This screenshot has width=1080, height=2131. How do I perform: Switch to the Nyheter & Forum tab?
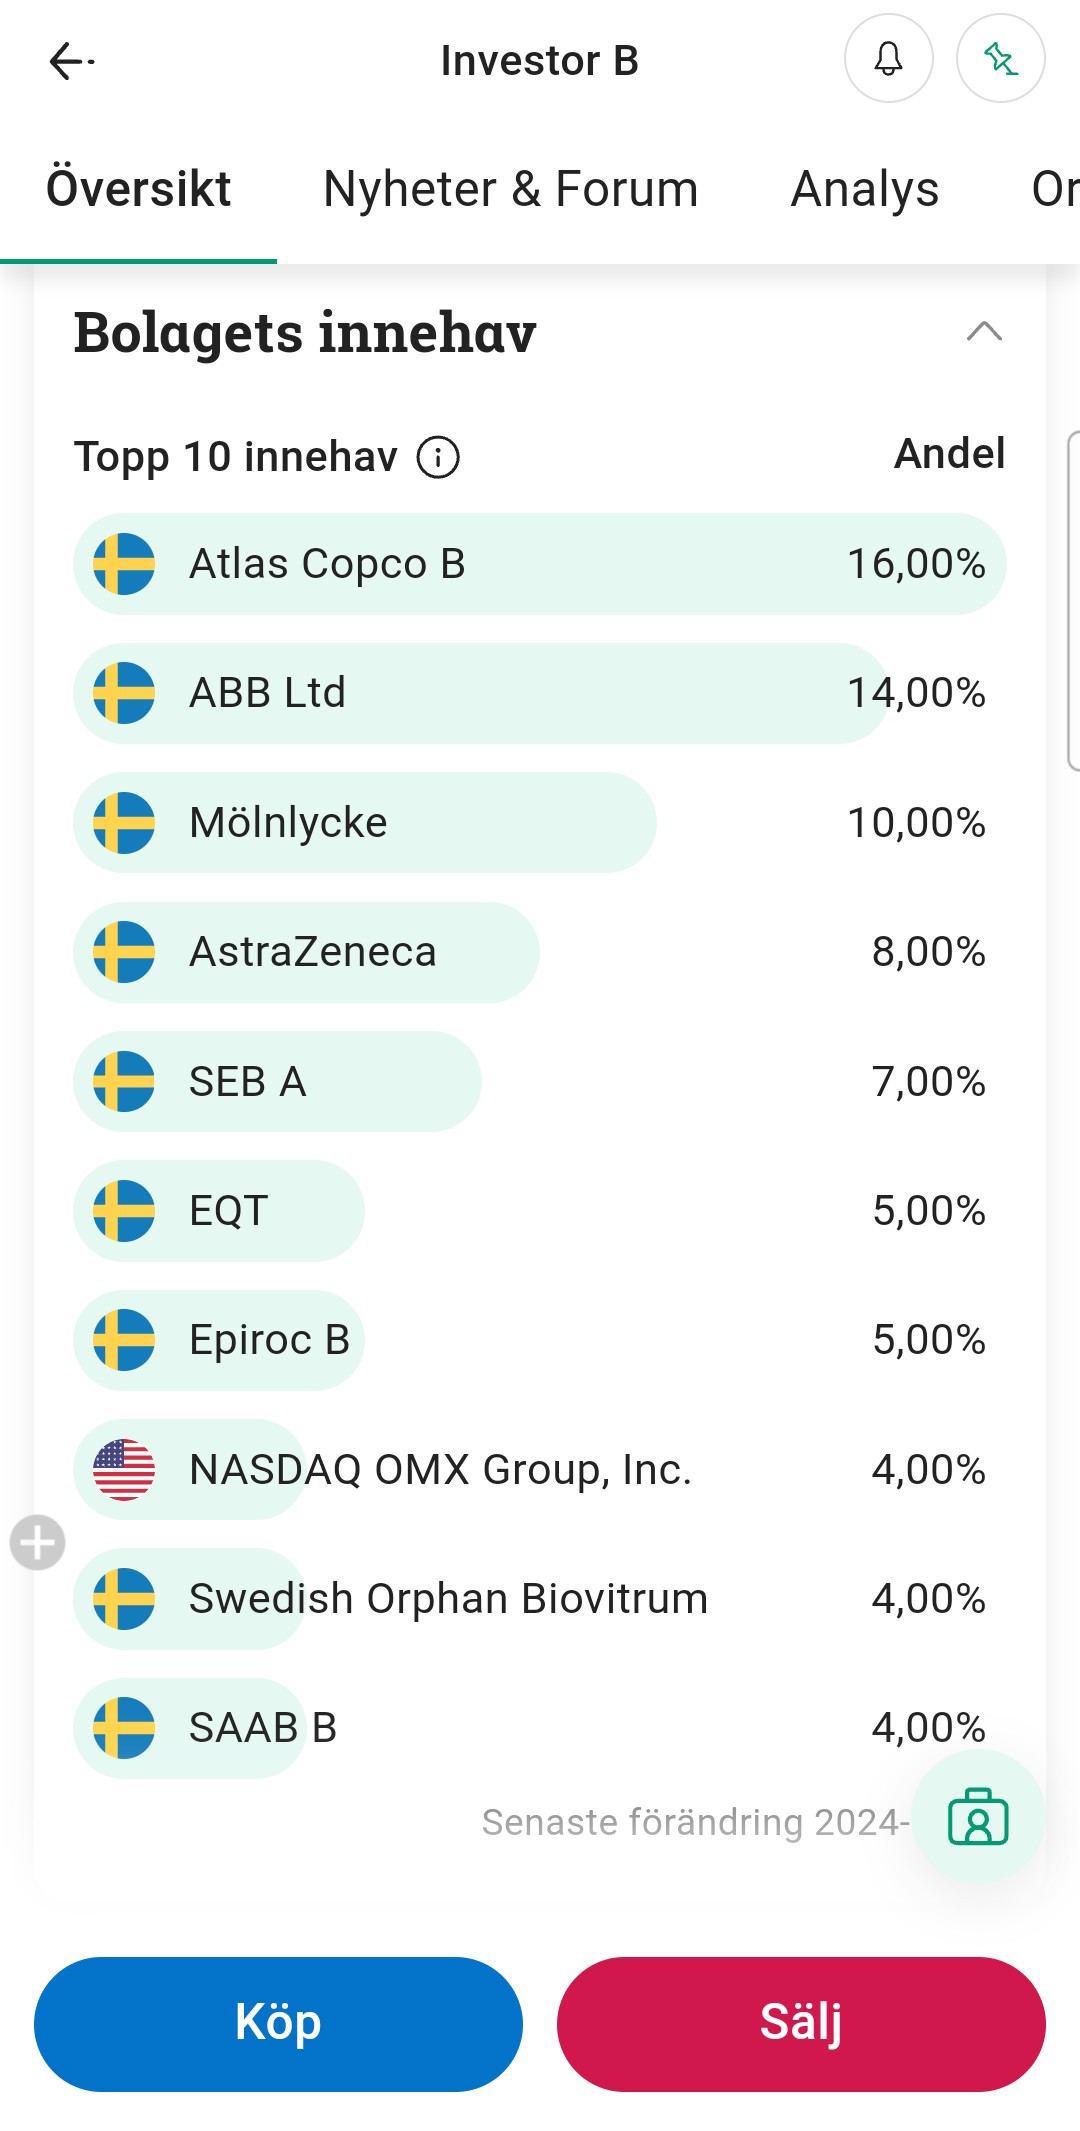[510, 189]
